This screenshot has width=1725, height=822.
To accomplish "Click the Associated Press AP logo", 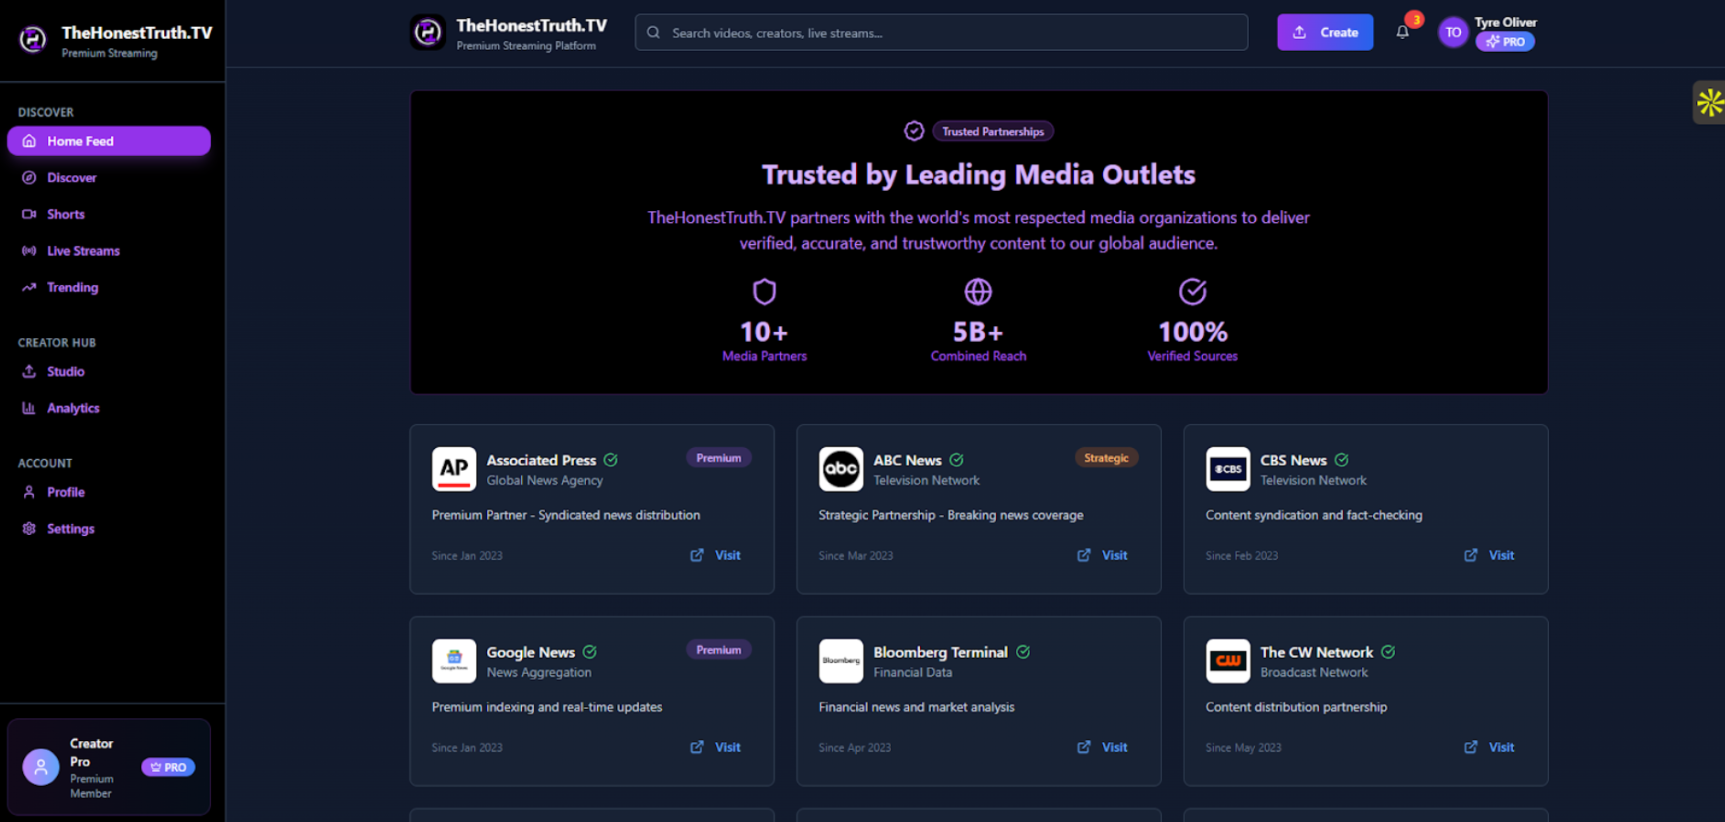I will tap(454, 469).
